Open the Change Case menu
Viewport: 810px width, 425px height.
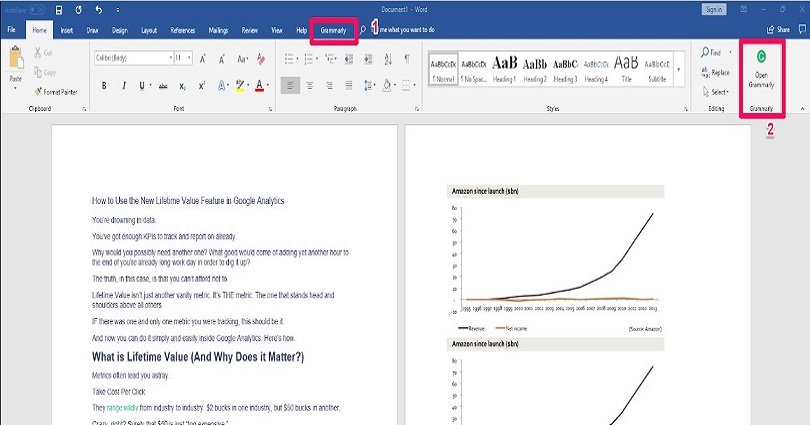pos(242,59)
